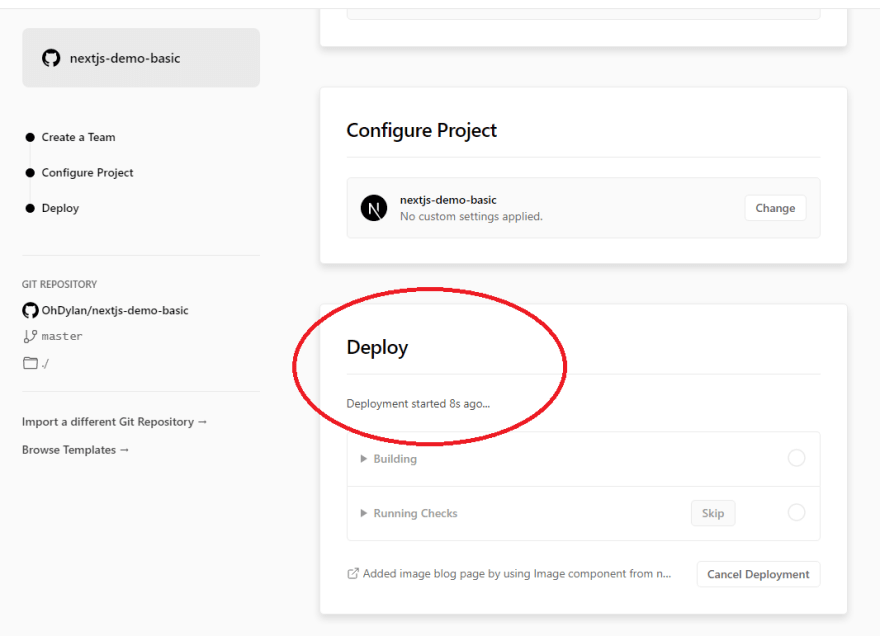
Task: Click the Running Checks status circle
Action: point(796,512)
